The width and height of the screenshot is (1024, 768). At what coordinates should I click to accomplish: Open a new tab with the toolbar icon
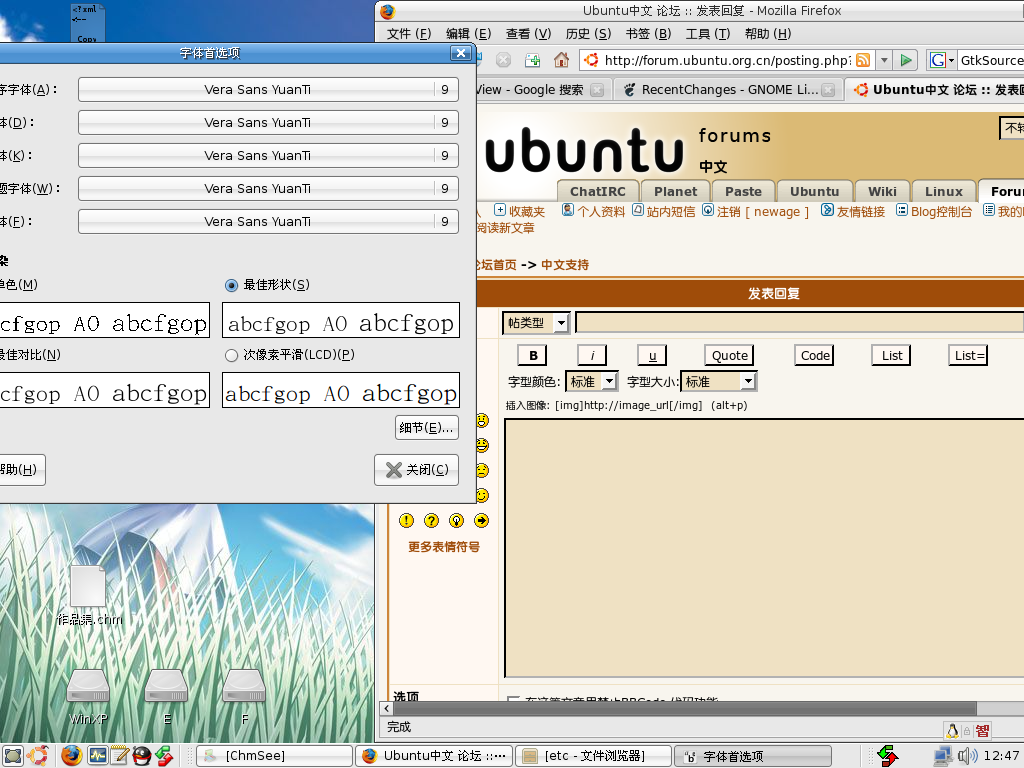(532, 60)
